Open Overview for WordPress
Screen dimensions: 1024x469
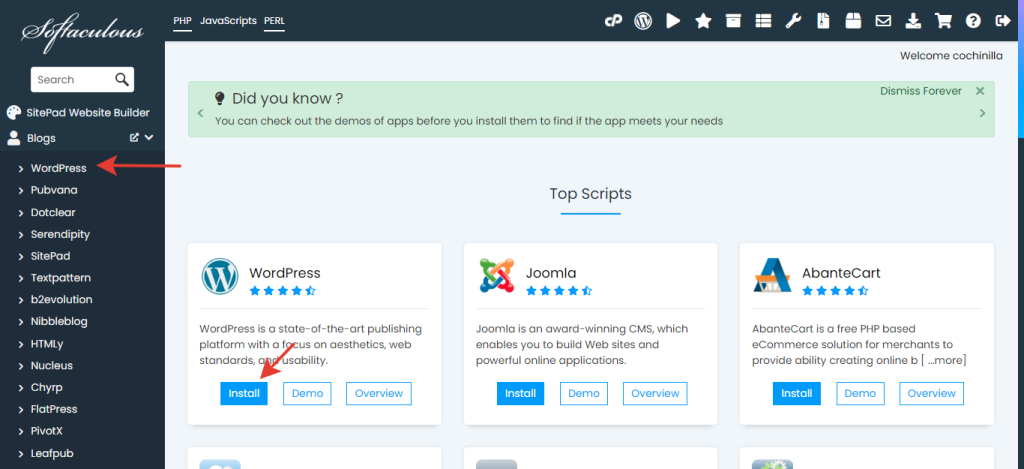point(379,393)
